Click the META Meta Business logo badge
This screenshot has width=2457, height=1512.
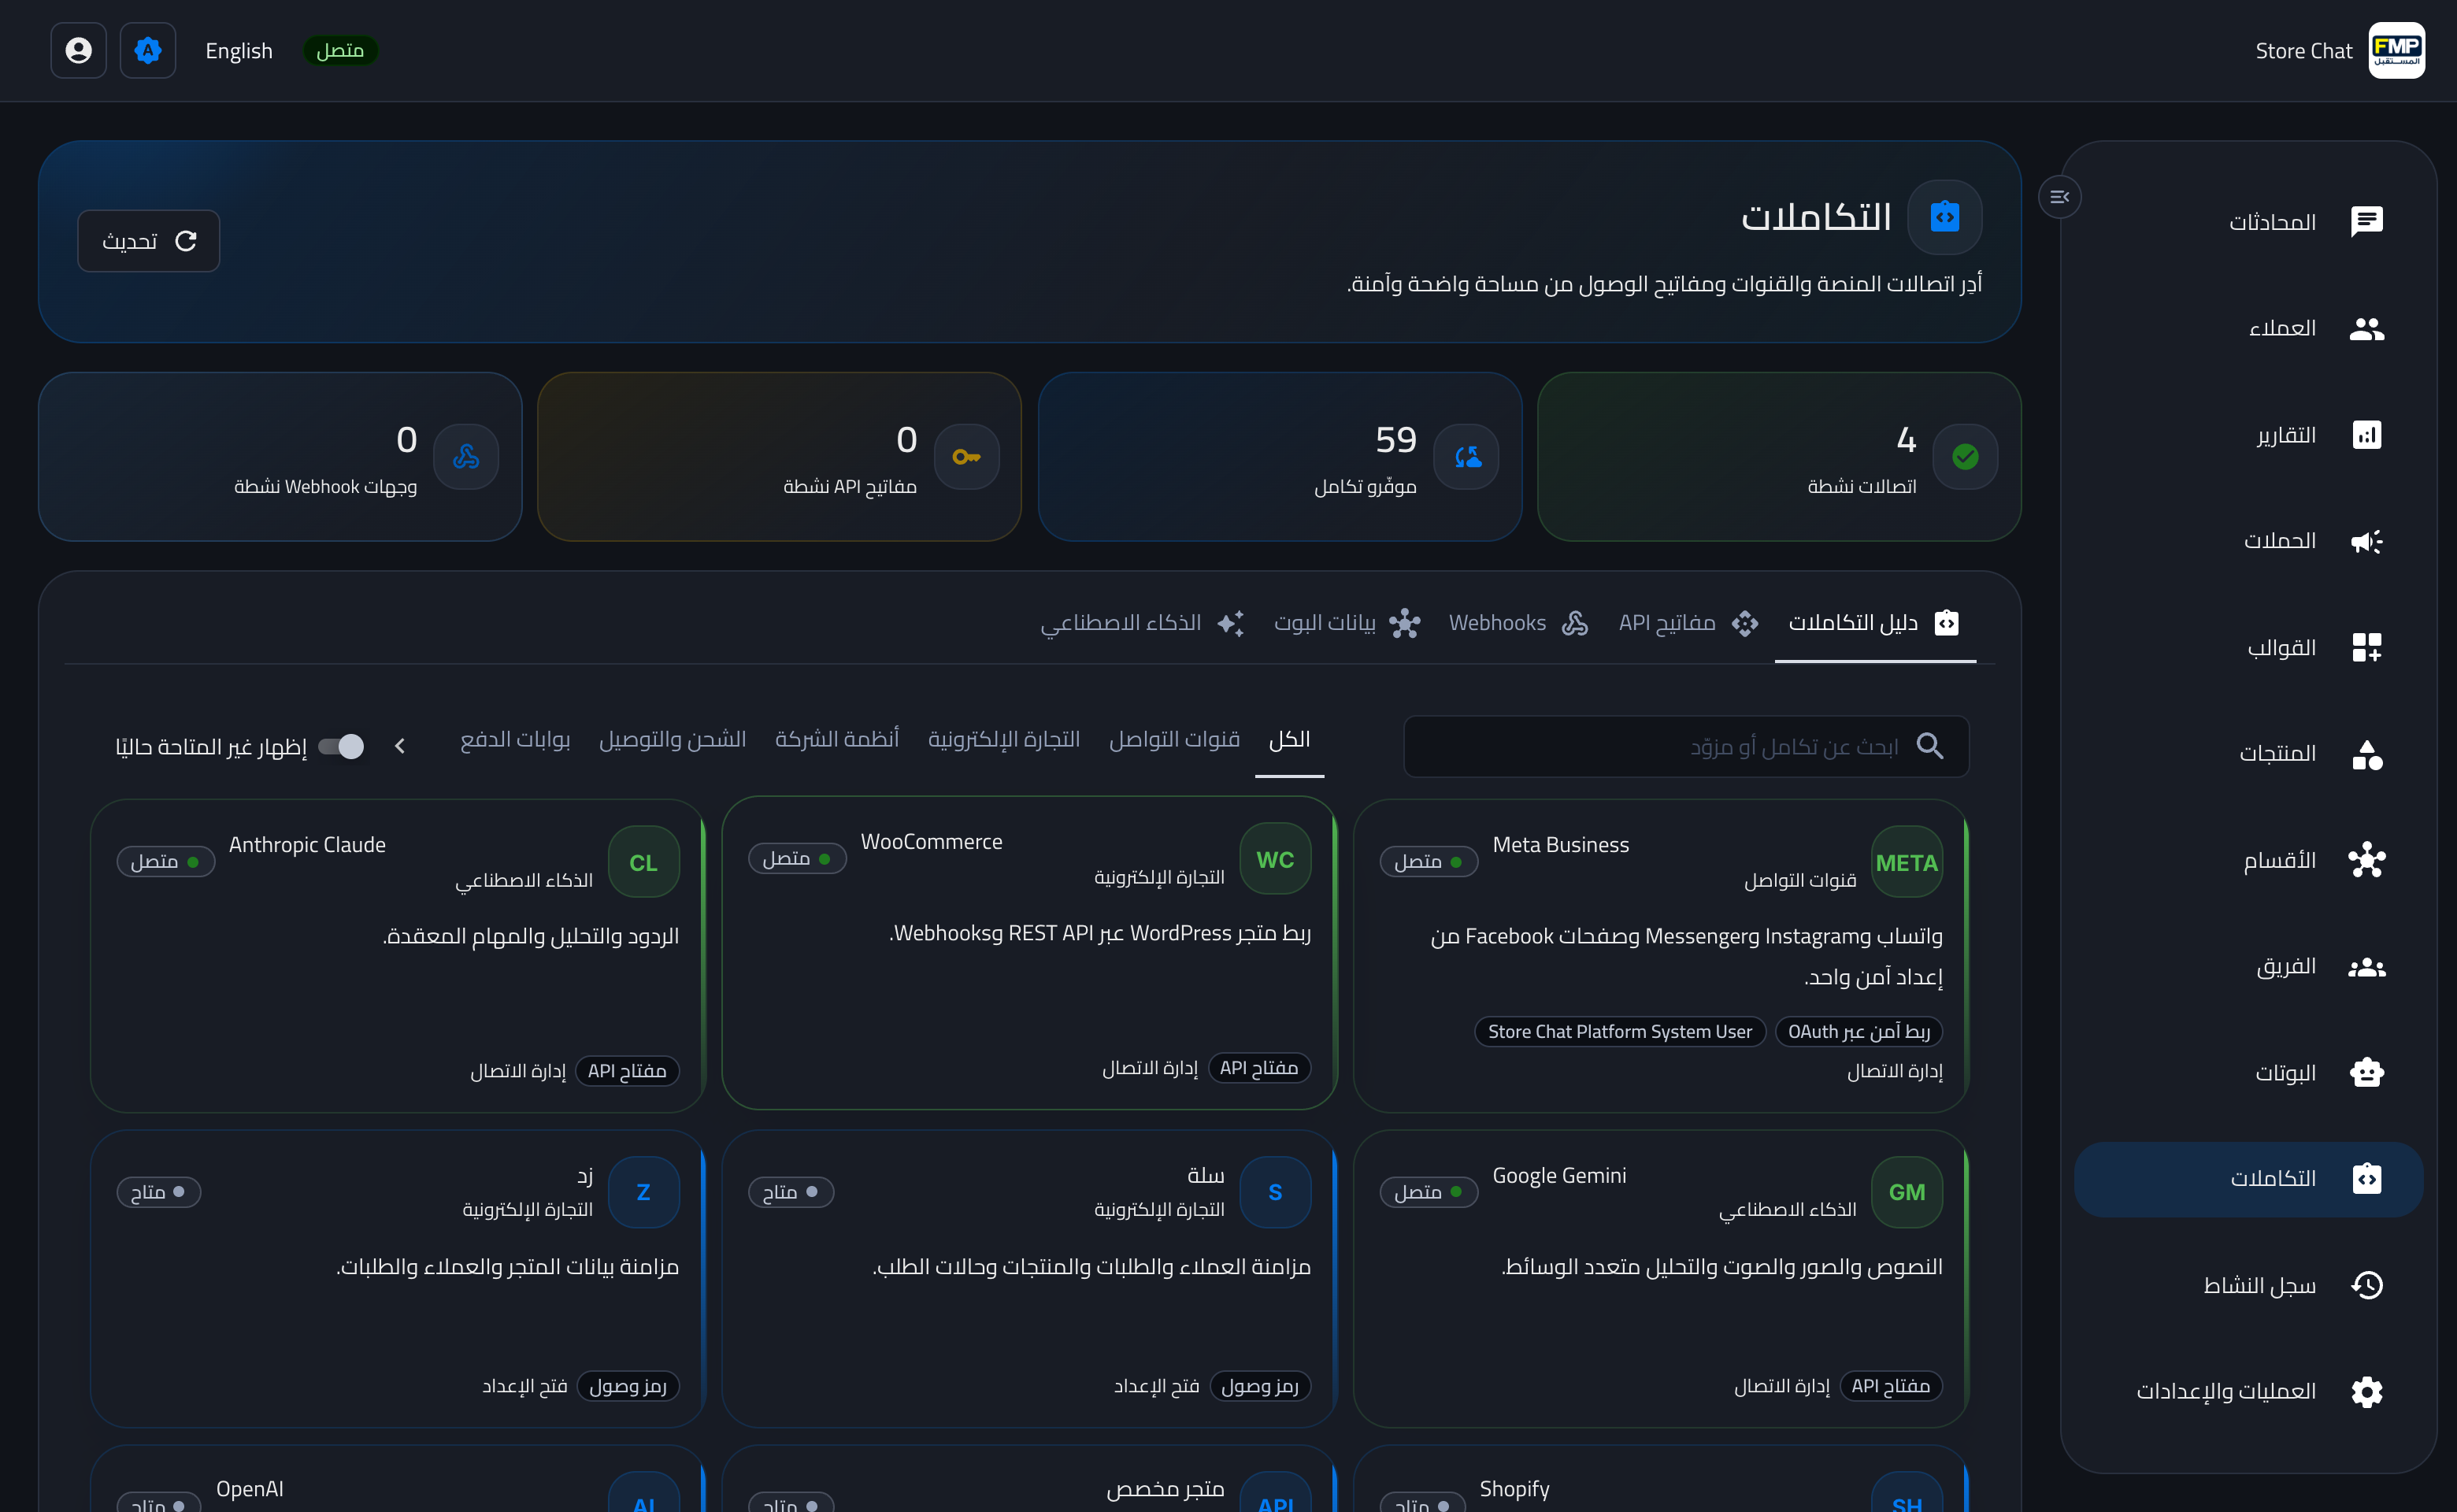[1907, 862]
